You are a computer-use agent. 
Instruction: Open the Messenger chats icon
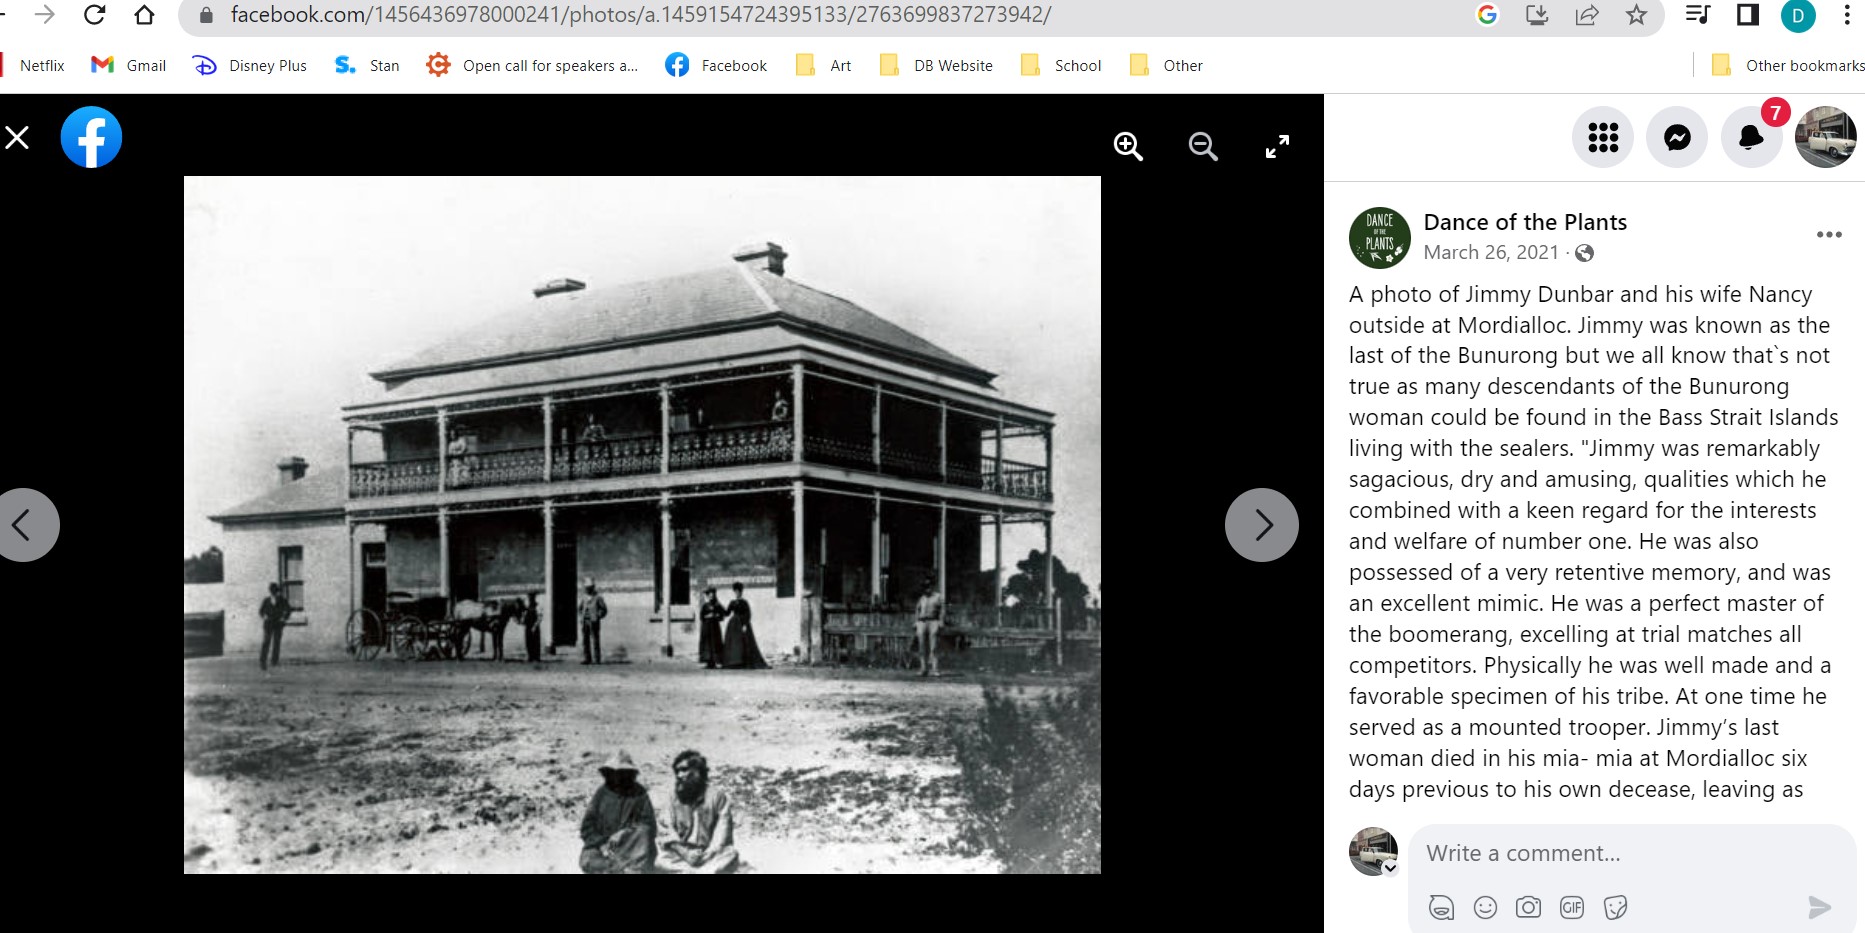click(x=1677, y=137)
